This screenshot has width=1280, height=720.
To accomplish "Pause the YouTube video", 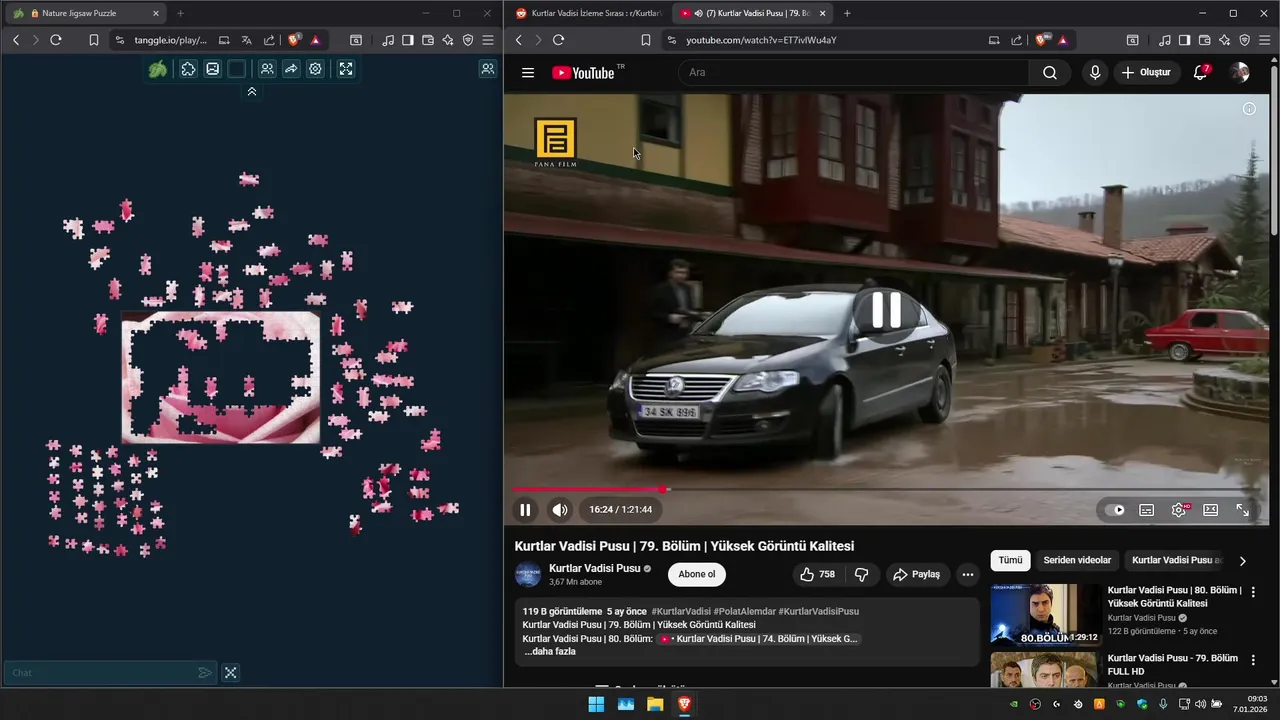I will (525, 510).
